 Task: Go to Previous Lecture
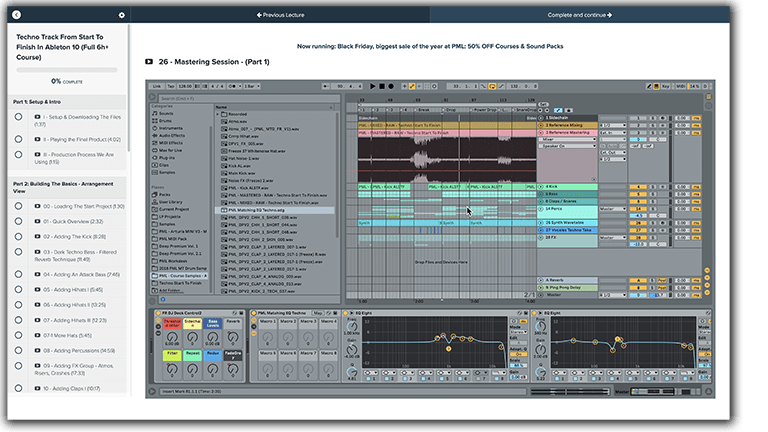point(281,15)
